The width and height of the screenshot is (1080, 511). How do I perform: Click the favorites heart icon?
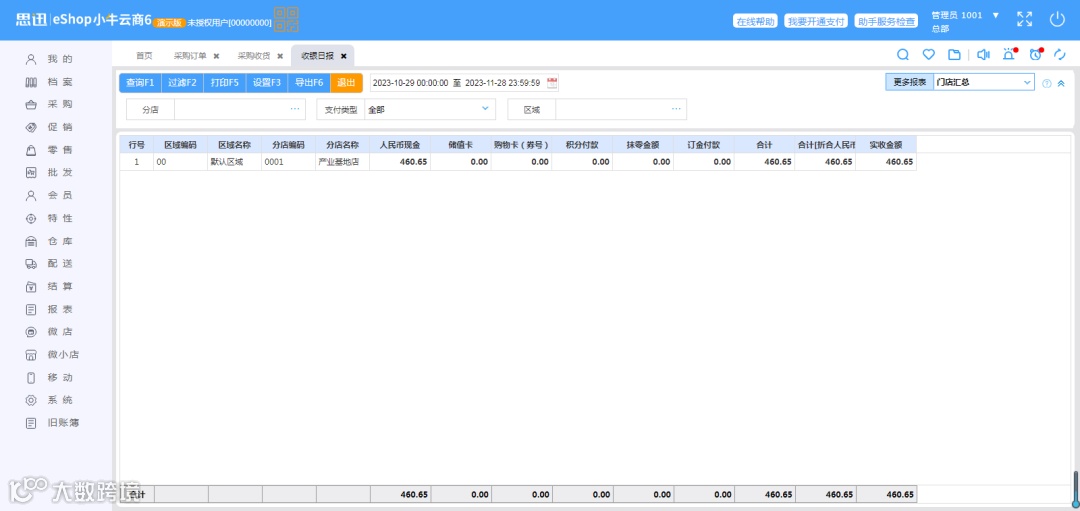pos(928,55)
